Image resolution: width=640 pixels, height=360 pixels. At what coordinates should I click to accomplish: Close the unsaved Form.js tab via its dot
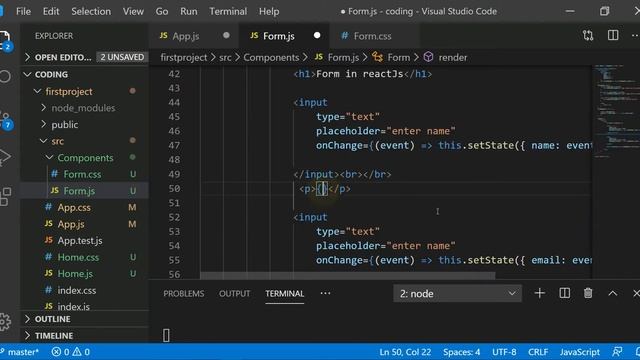click(317, 36)
